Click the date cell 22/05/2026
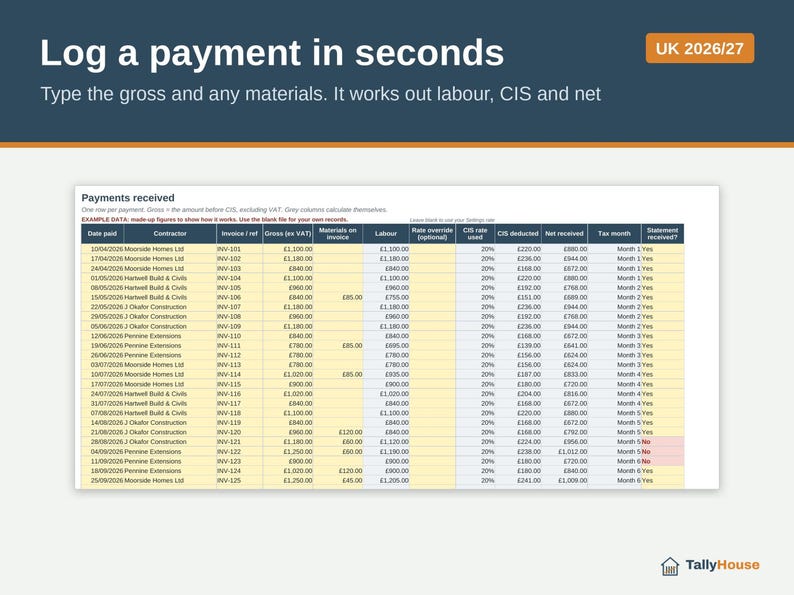The height and width of the screenshot is (595, 794). pyautogui.click(x=103, y=307)
